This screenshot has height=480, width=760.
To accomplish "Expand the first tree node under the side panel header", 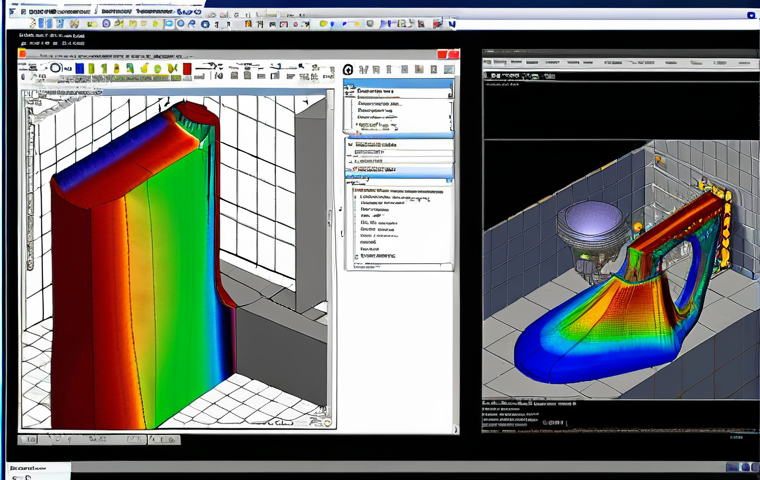I will [x=349, y=90].
